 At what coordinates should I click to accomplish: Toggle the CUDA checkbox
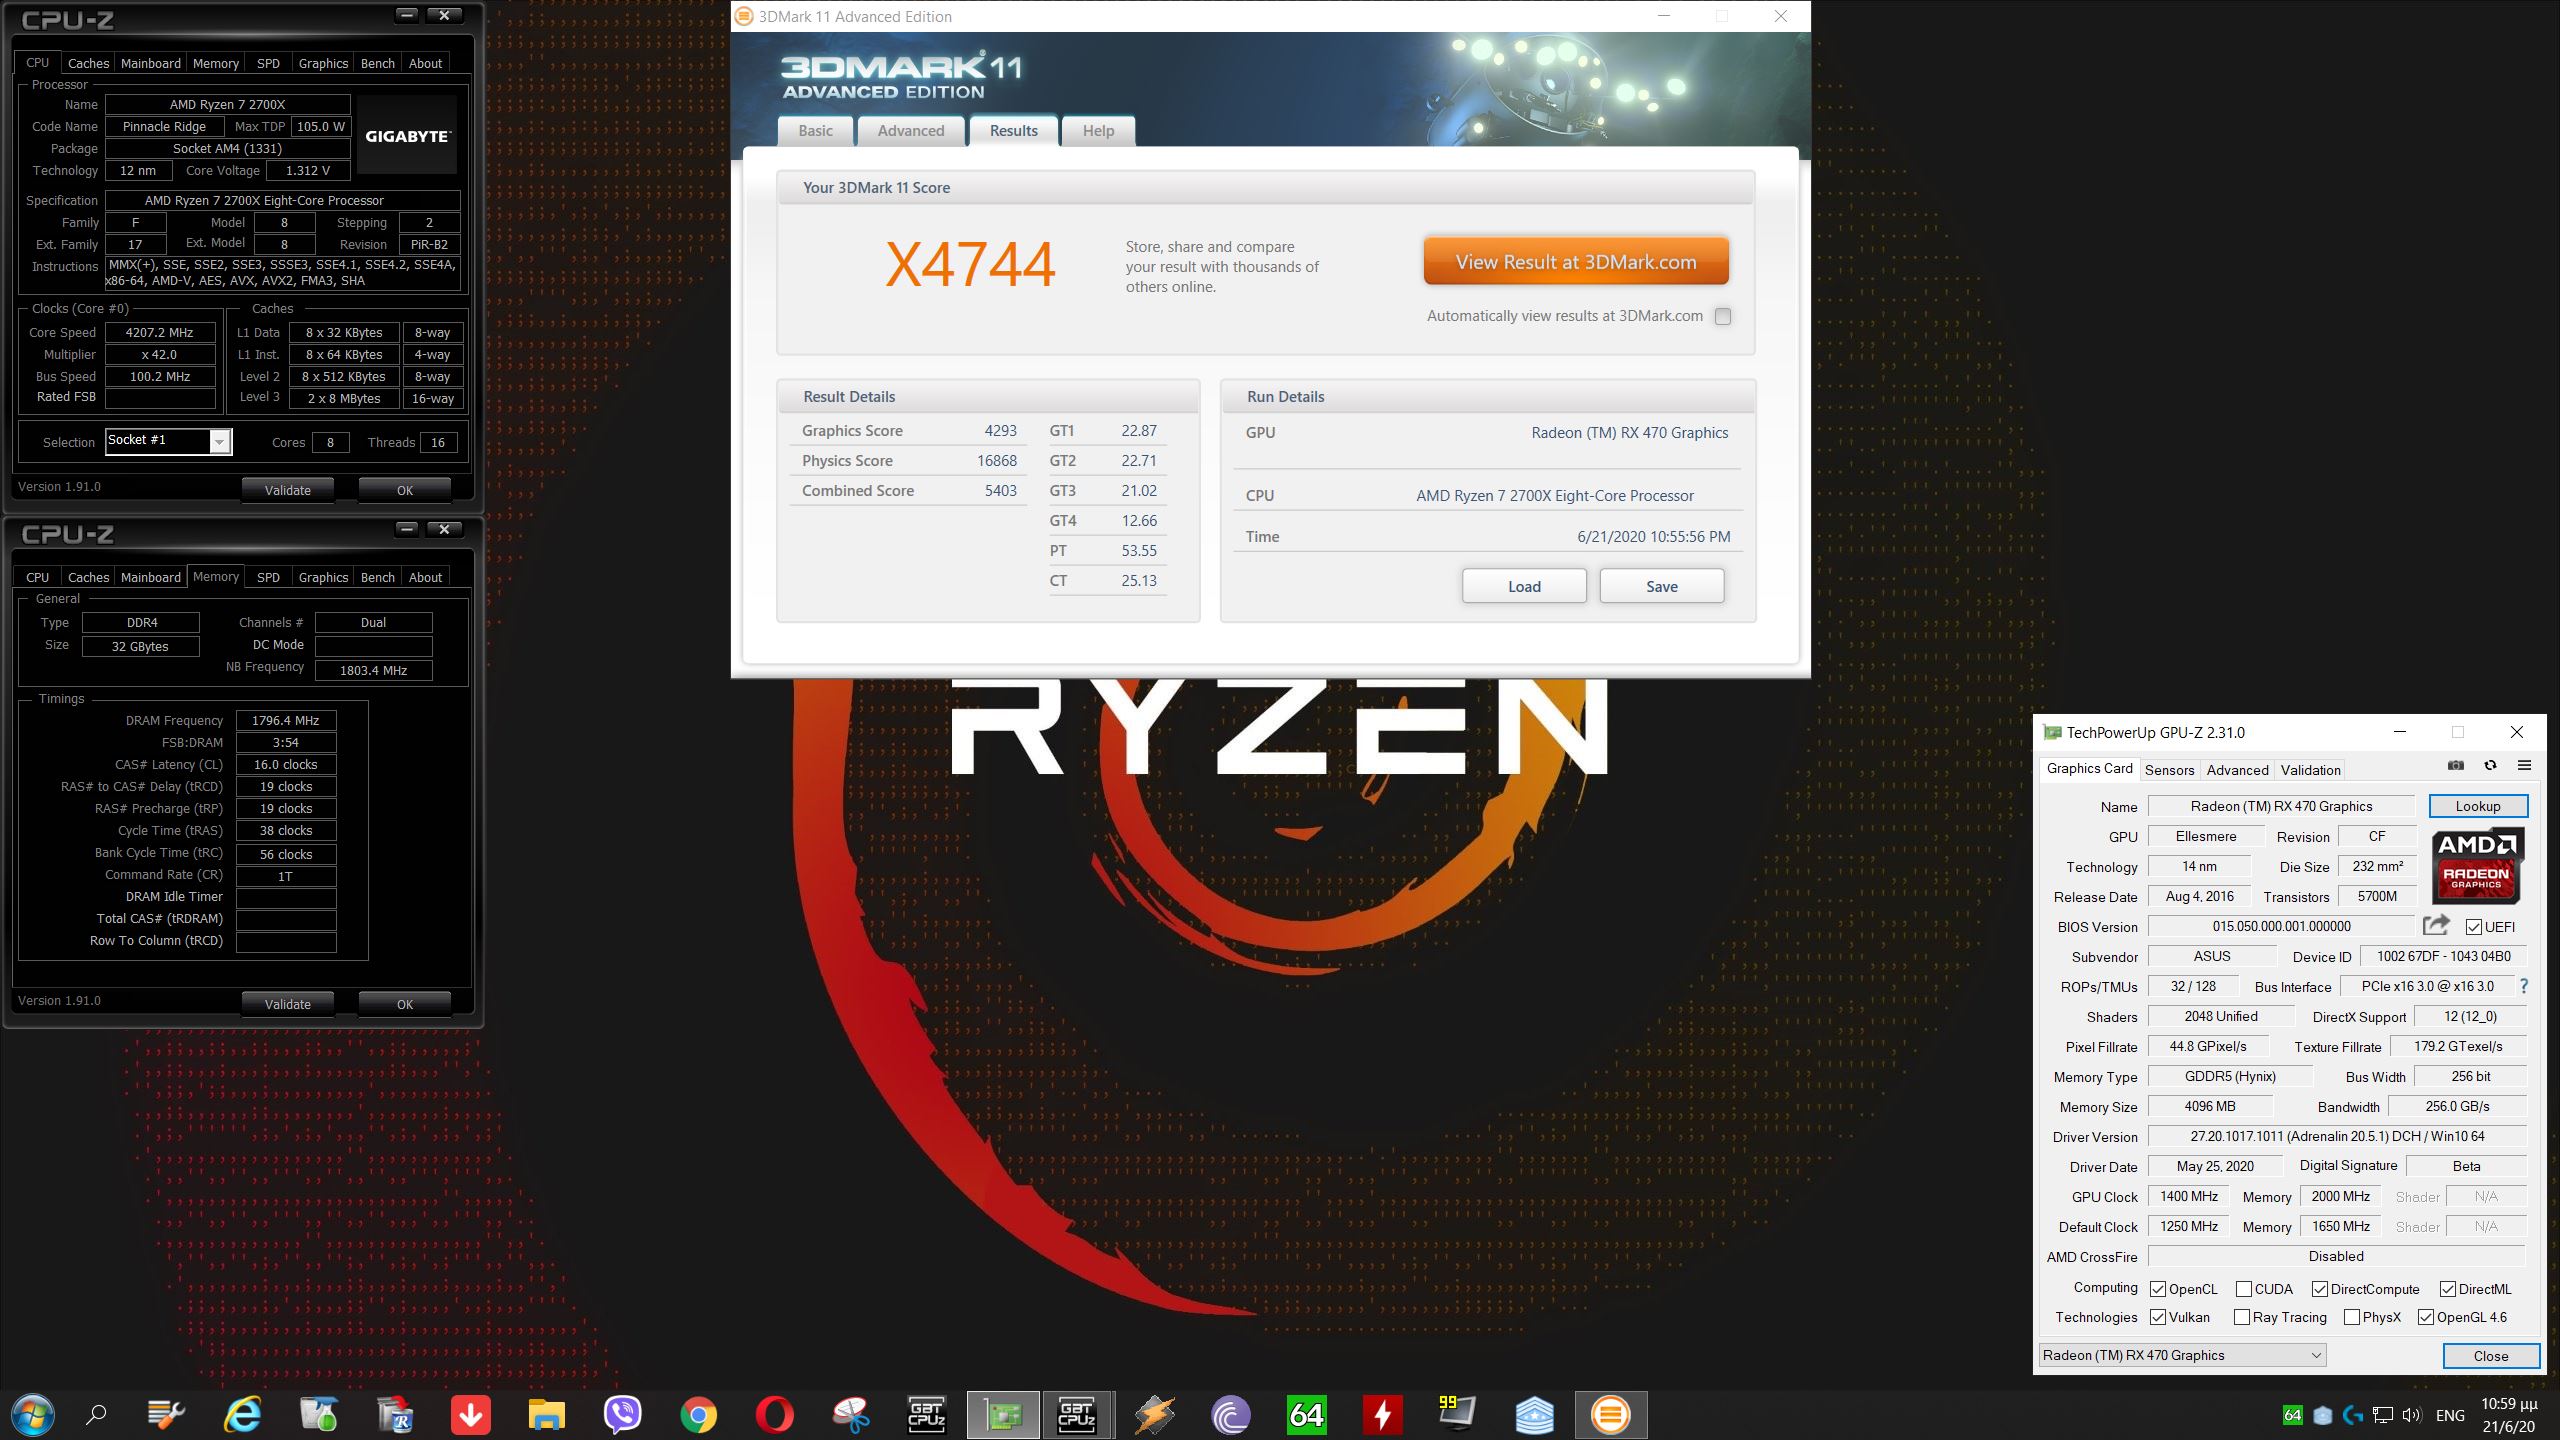pyautogui.click(x=2244, y=1289)
